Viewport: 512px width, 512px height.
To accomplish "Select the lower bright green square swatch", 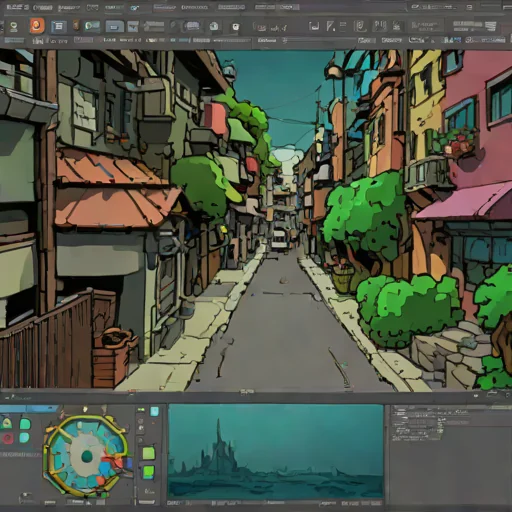I will 149,472.
